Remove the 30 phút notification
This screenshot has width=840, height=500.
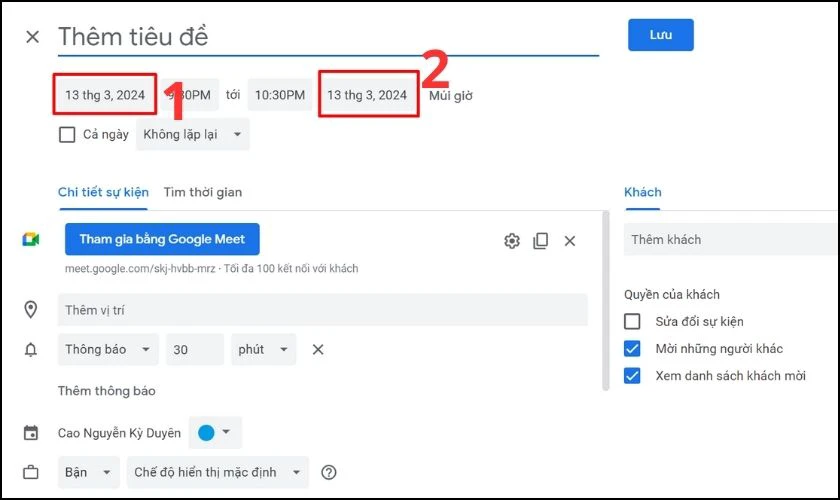pyautogui.click(x=318, y=349)
